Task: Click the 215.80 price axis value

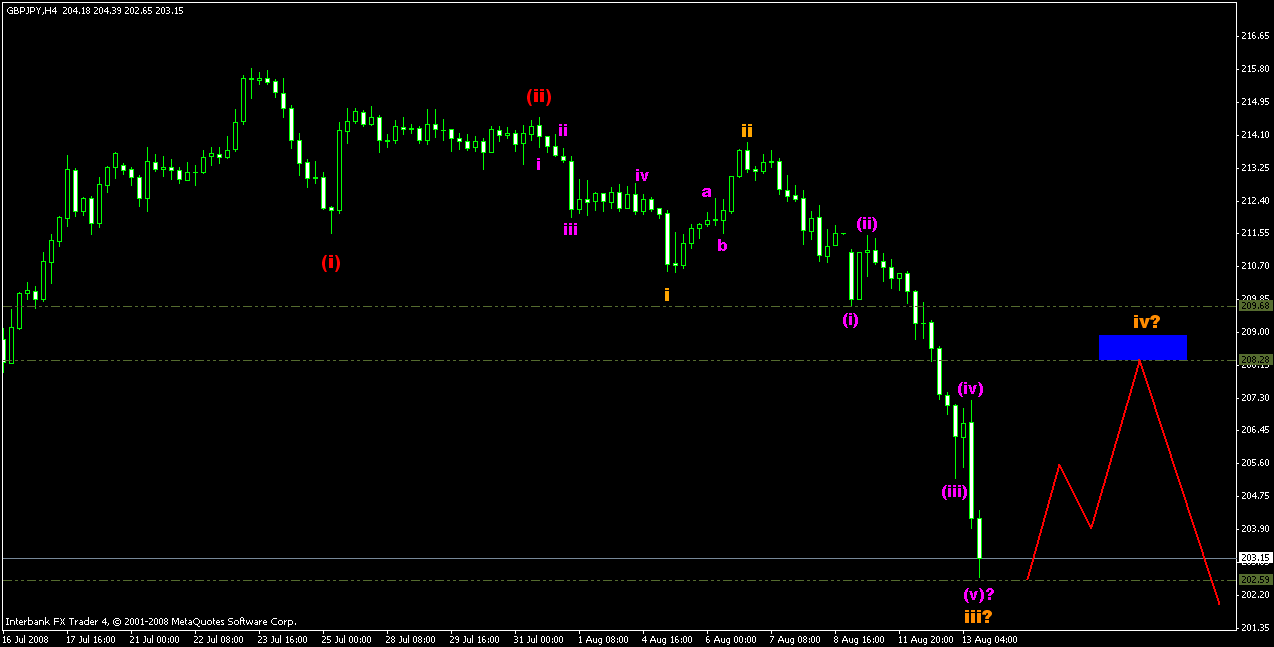Action: pyautogui.click(x=1255, y=69)
